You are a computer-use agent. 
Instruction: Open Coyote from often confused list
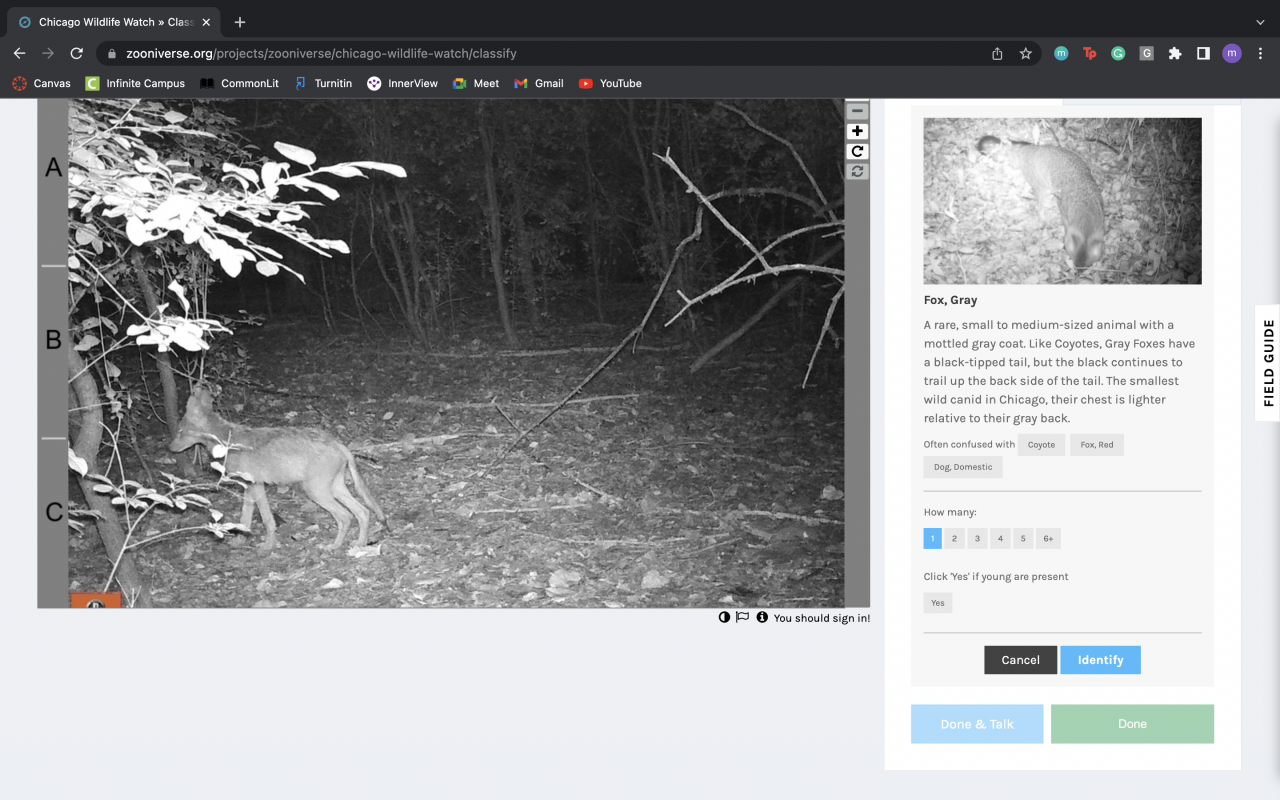1041,445
